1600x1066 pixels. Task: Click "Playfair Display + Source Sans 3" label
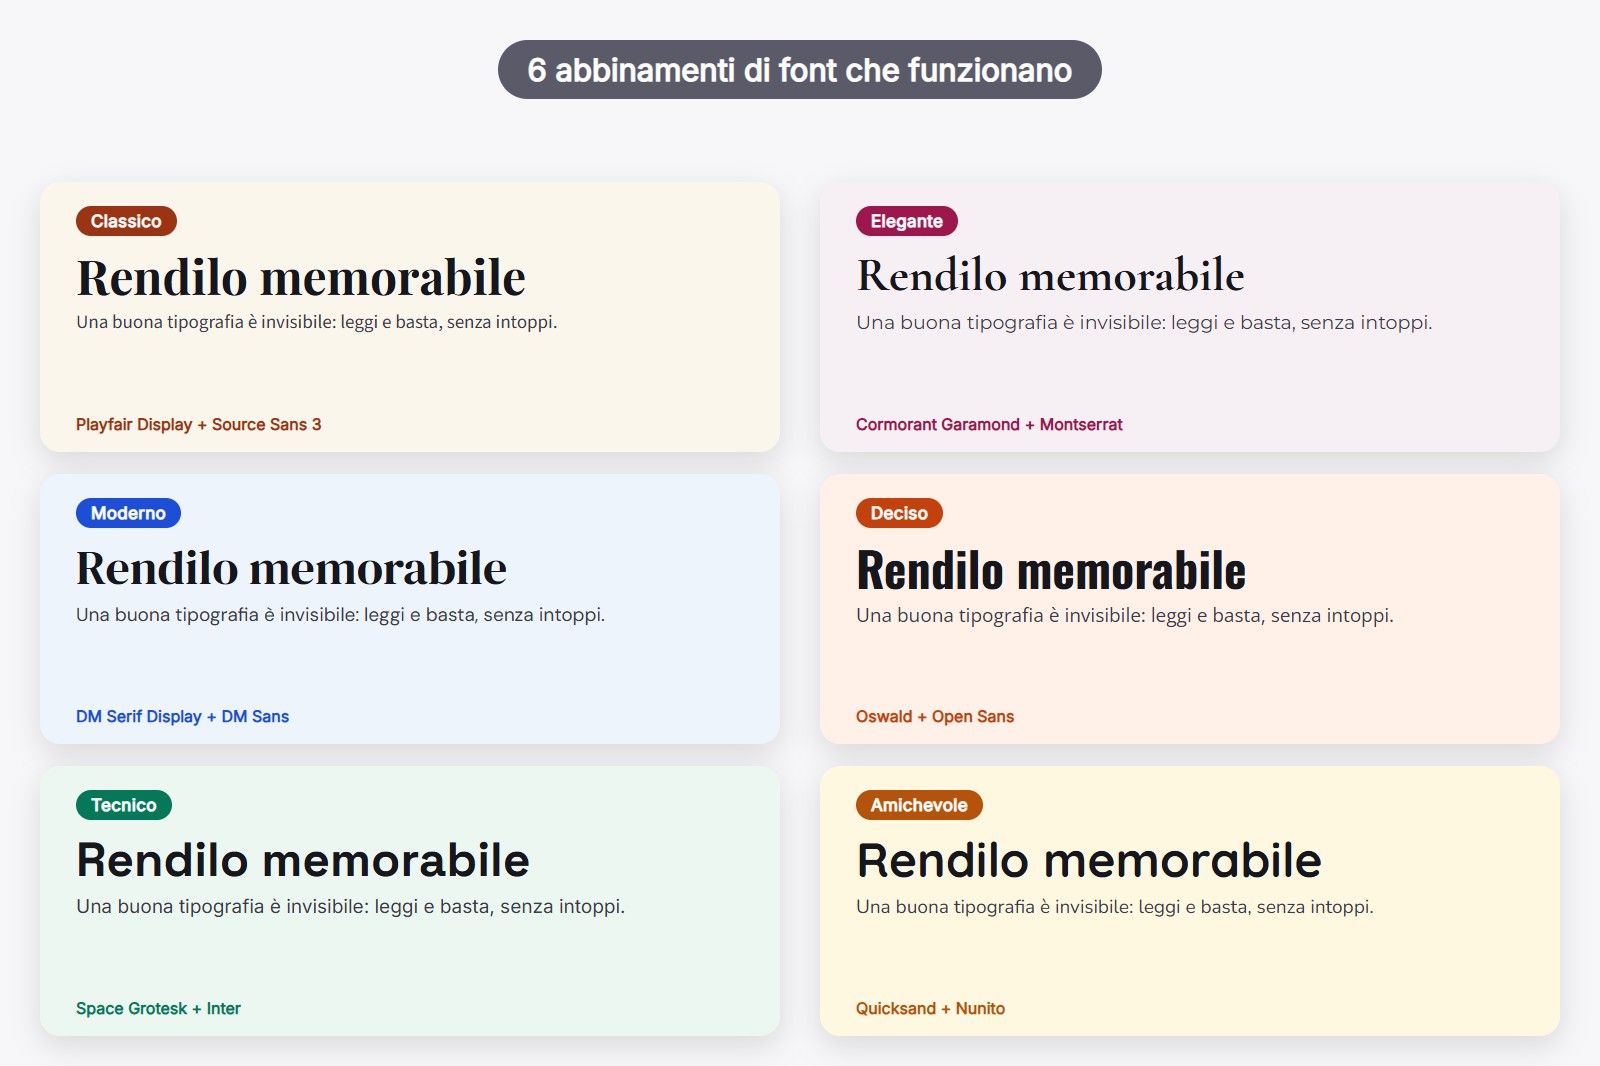click(199, 424)
